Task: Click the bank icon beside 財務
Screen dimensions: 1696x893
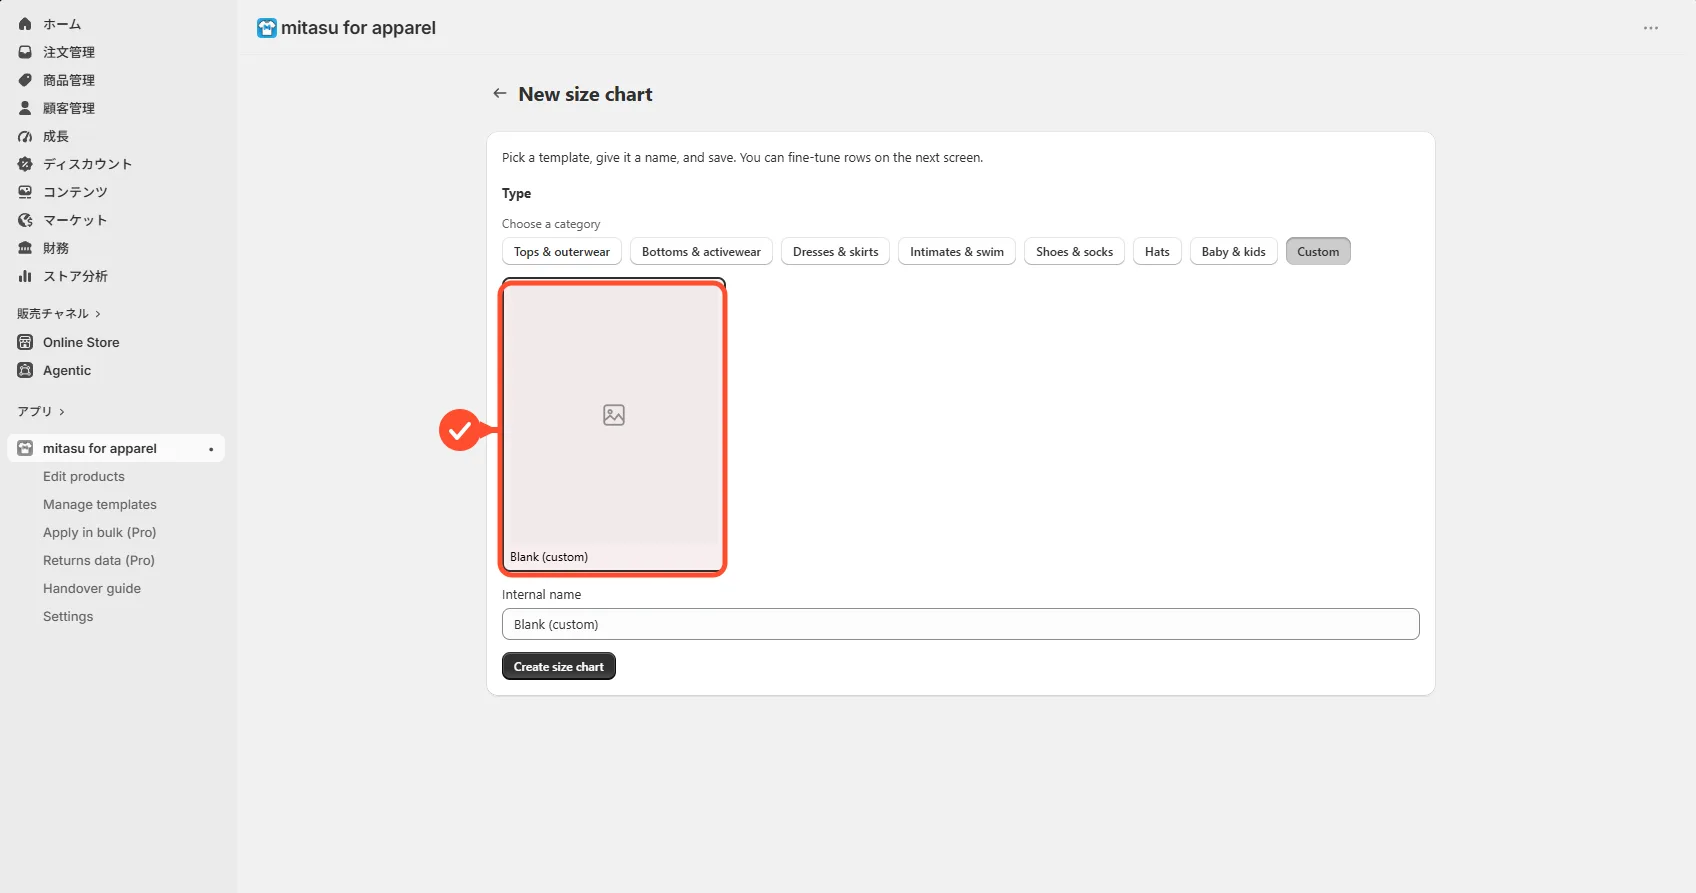Action: (x=25, y=248)
